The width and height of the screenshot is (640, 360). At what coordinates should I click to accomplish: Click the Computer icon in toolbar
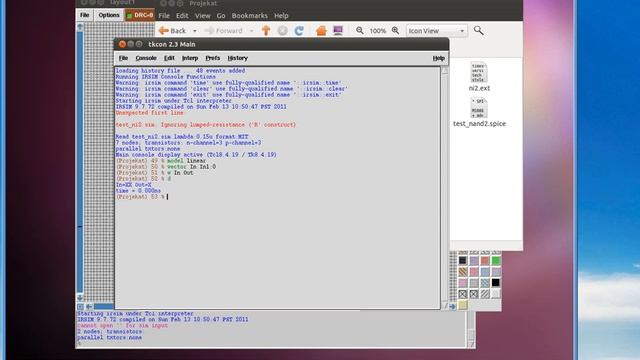[338, 31]
